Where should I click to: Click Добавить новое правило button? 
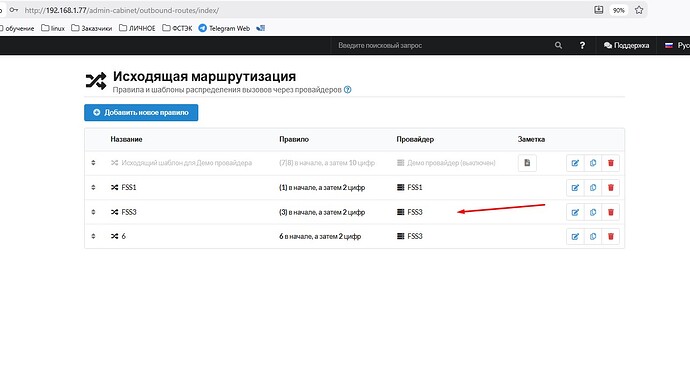tap(141, 113)
